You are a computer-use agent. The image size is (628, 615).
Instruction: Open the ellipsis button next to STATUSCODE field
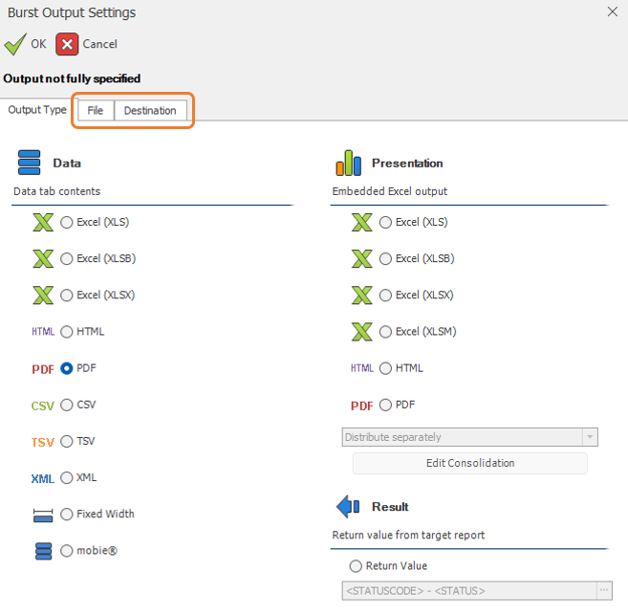(604, 591)
